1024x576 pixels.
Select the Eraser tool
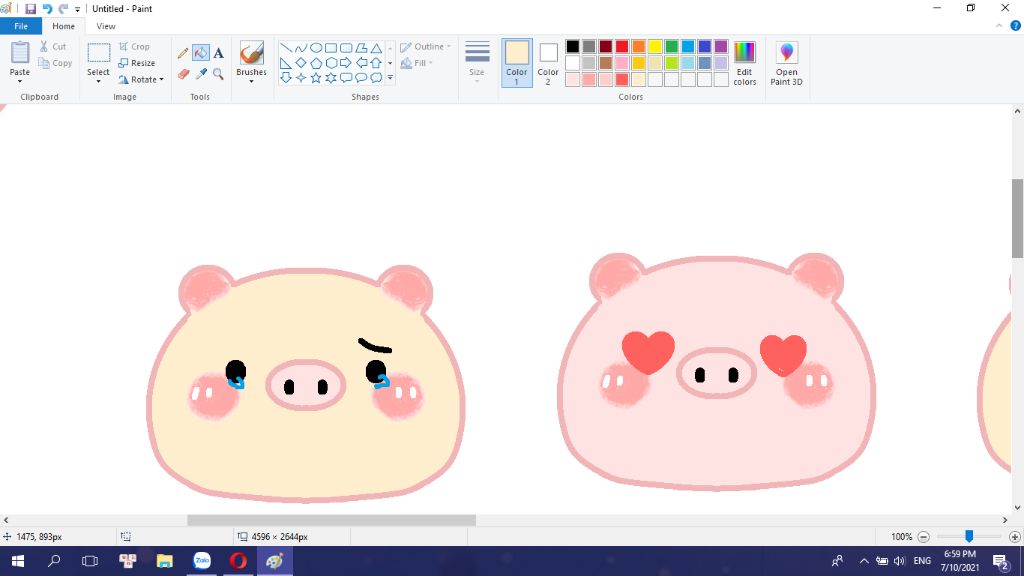click(184, 74)
